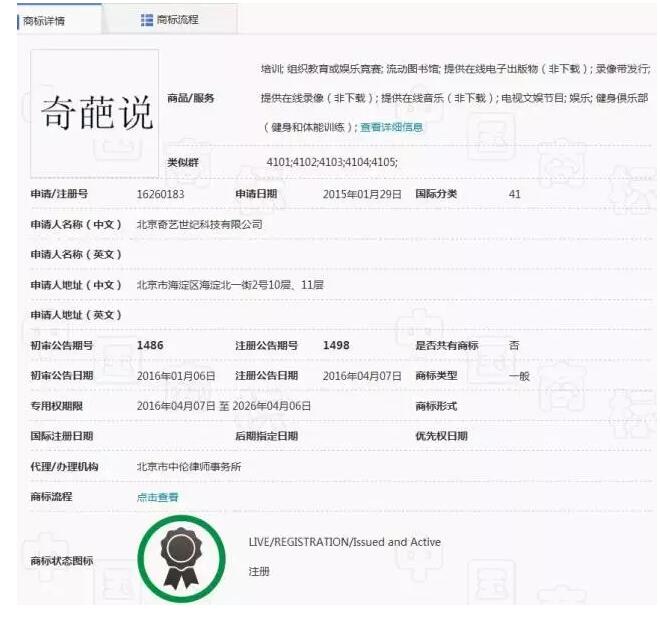Select the address 北京市海淀区海淀北一街2号10层、11层

tap(230, 285)
